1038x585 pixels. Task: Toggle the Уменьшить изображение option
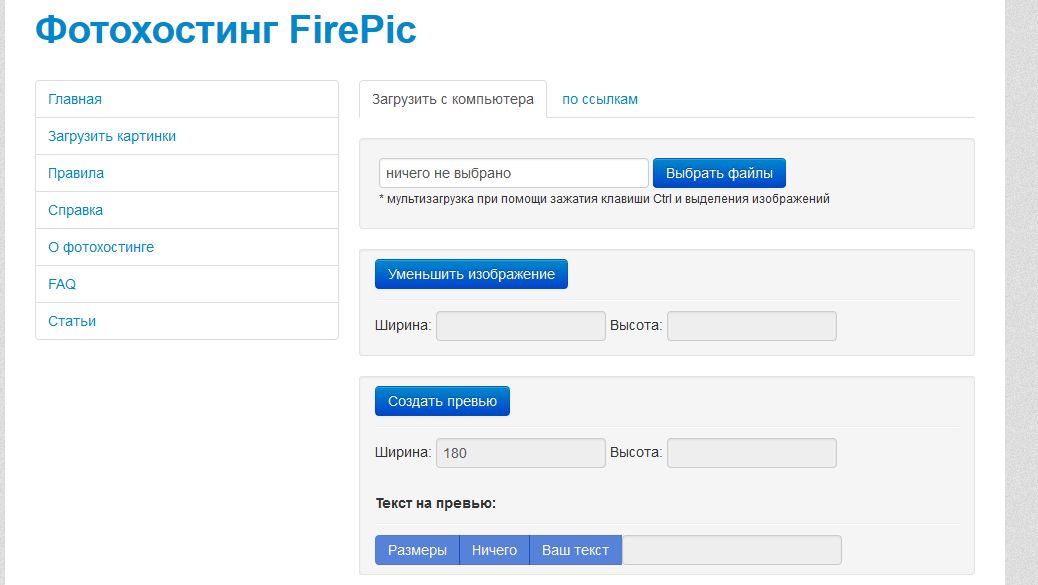click(x=471, y=274)
